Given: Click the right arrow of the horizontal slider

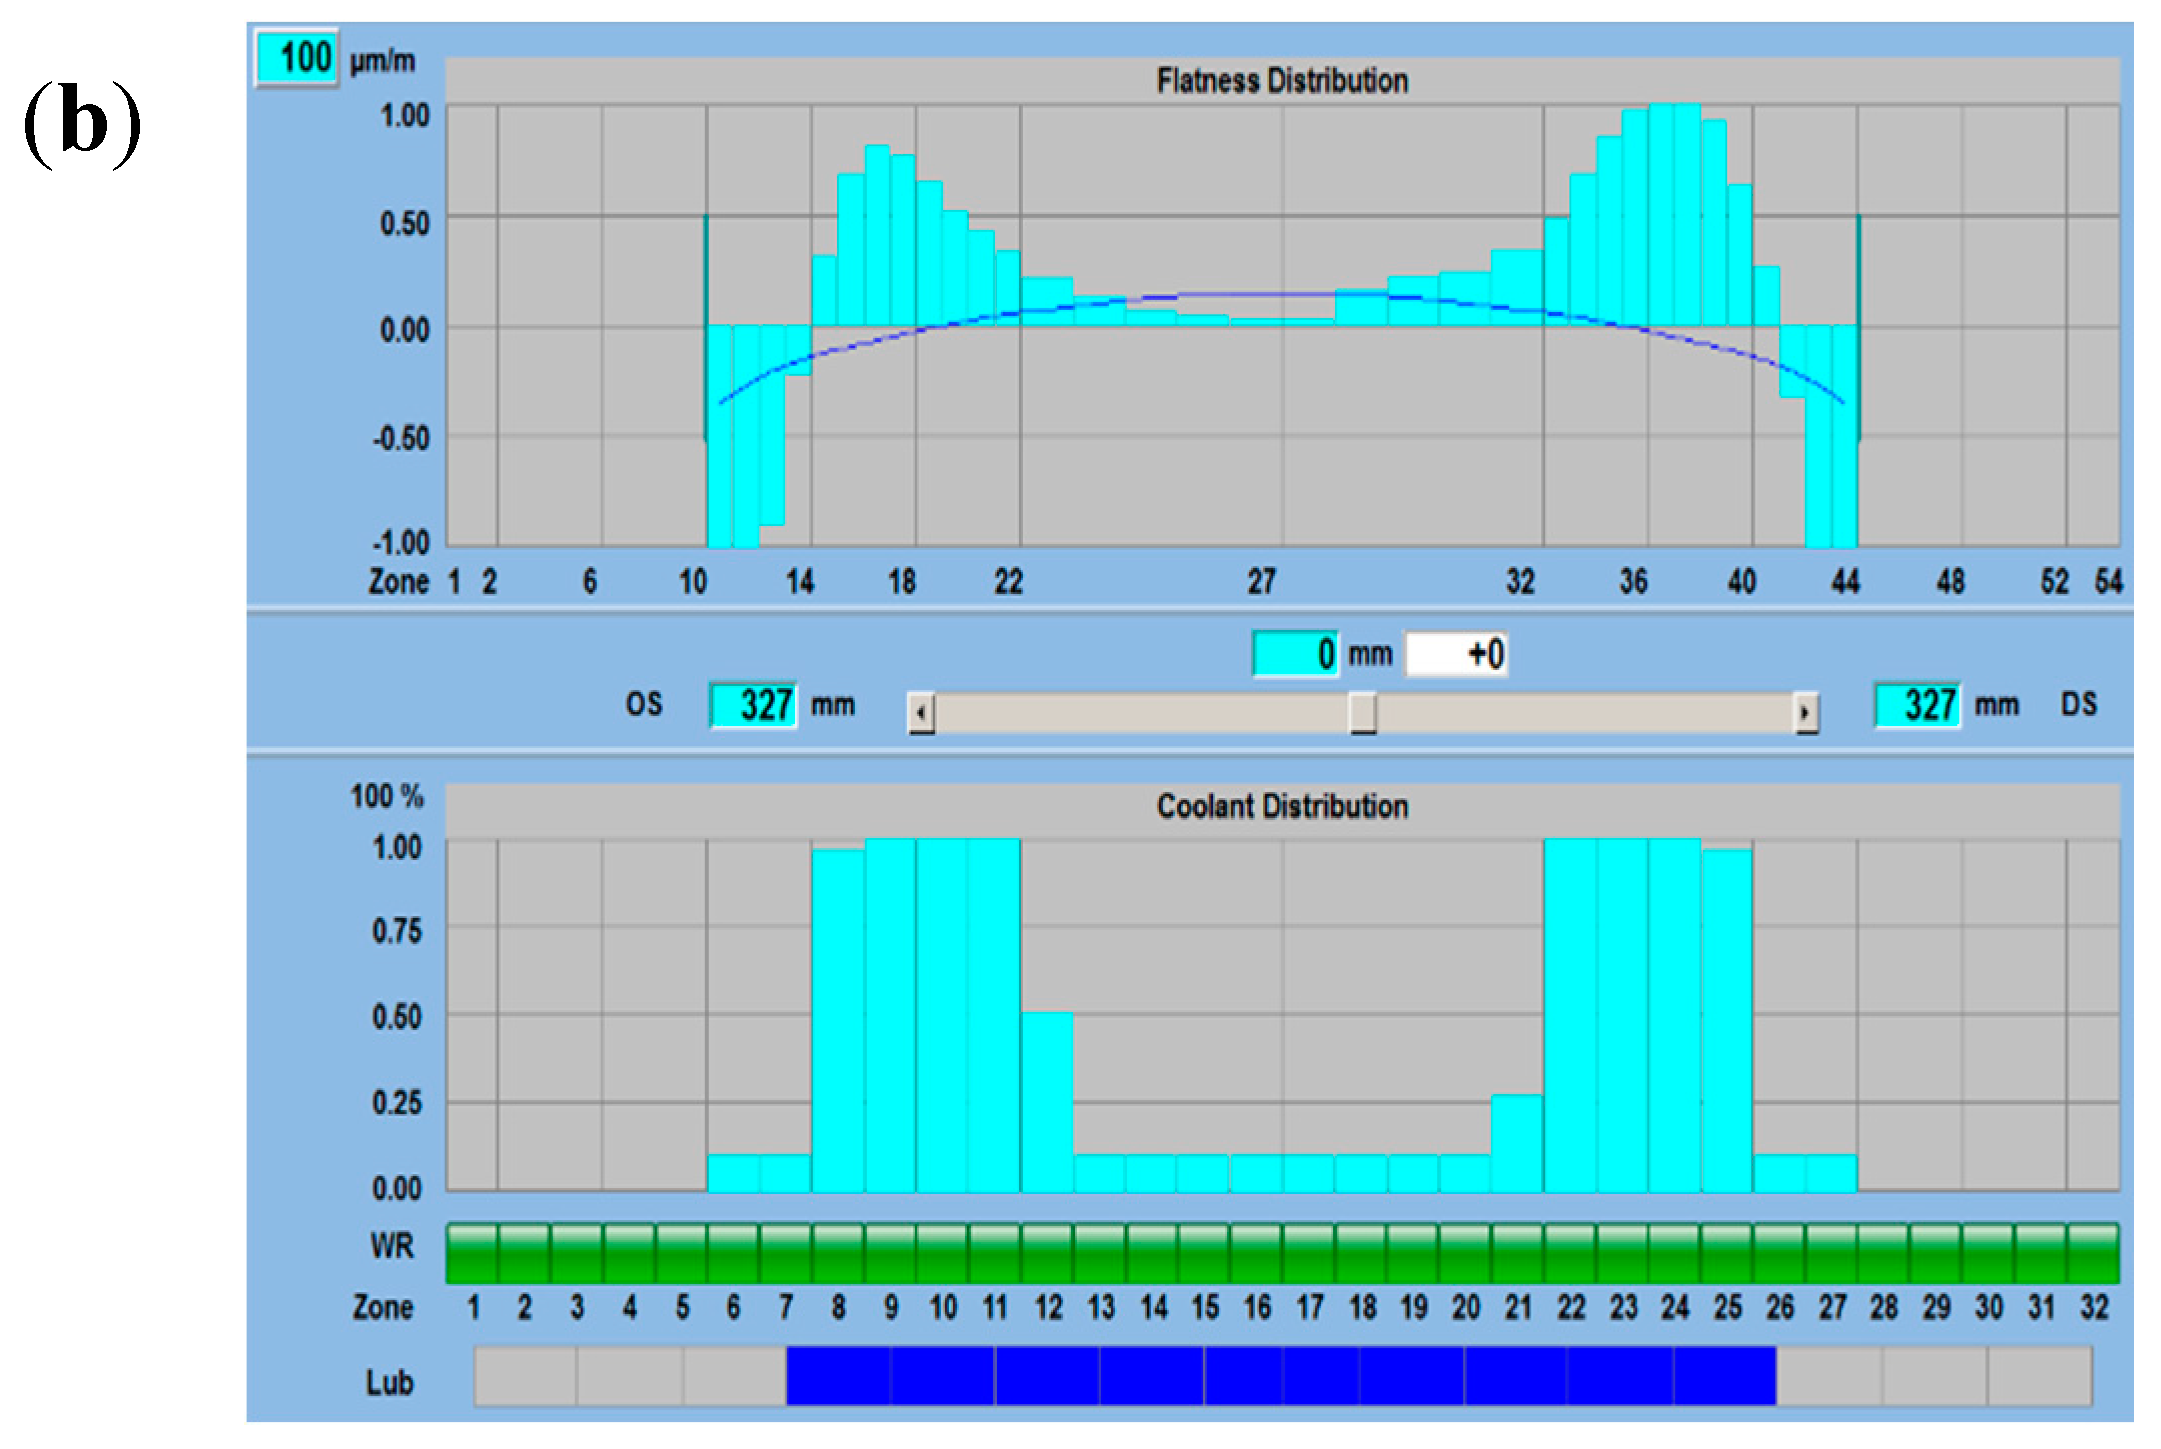Looking at the screenshot, I should tap(1805, 713).
